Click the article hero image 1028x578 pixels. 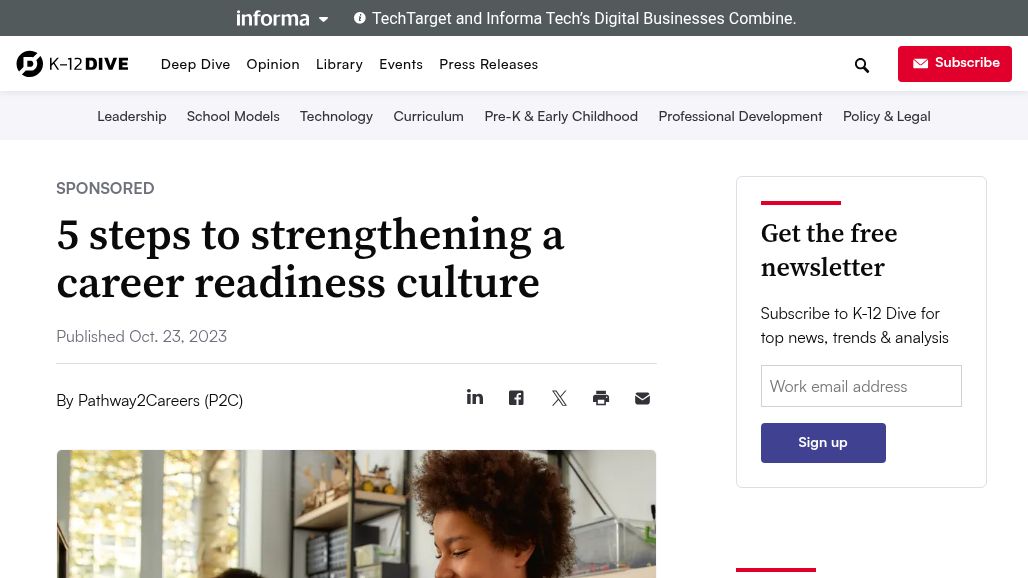pos(356,513)
